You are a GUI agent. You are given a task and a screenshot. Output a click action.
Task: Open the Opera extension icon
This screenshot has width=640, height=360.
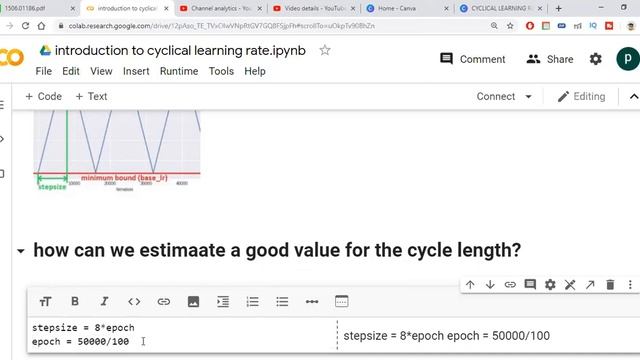point(530,26)
